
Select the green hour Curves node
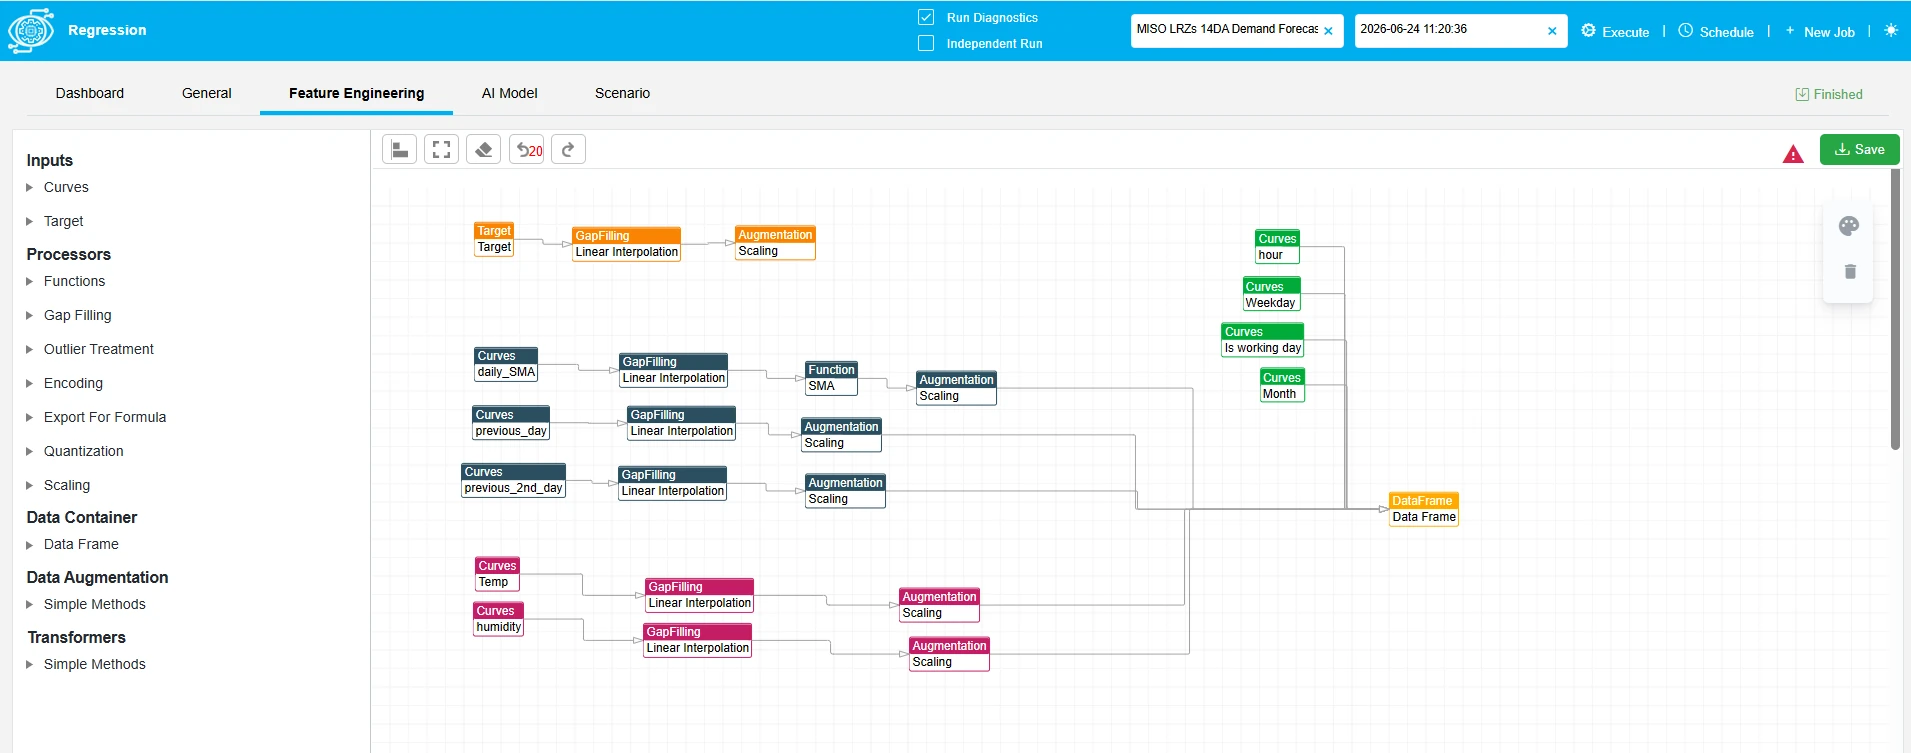click(1277, 247)
